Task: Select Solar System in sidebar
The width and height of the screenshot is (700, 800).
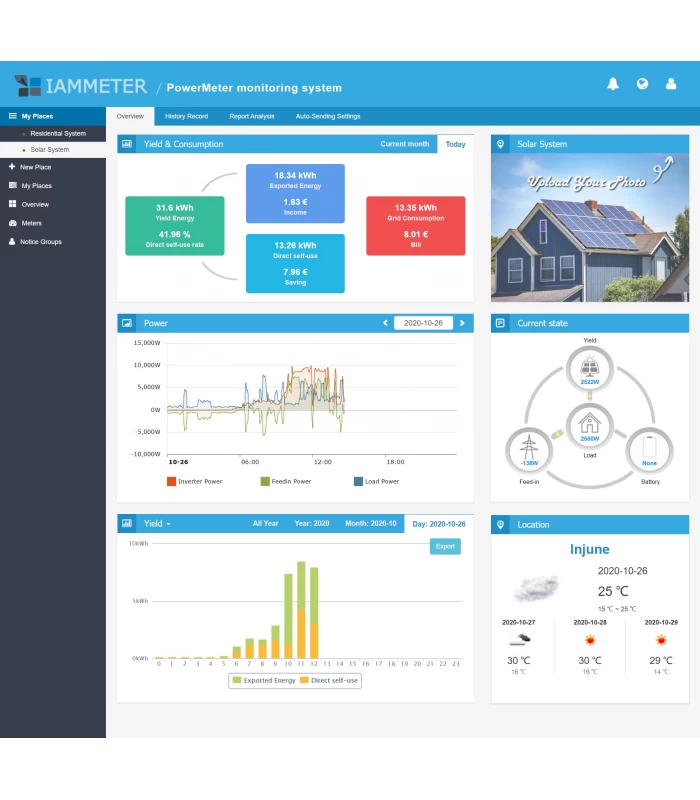Action: pyautogui.click(x=53, y=149)
